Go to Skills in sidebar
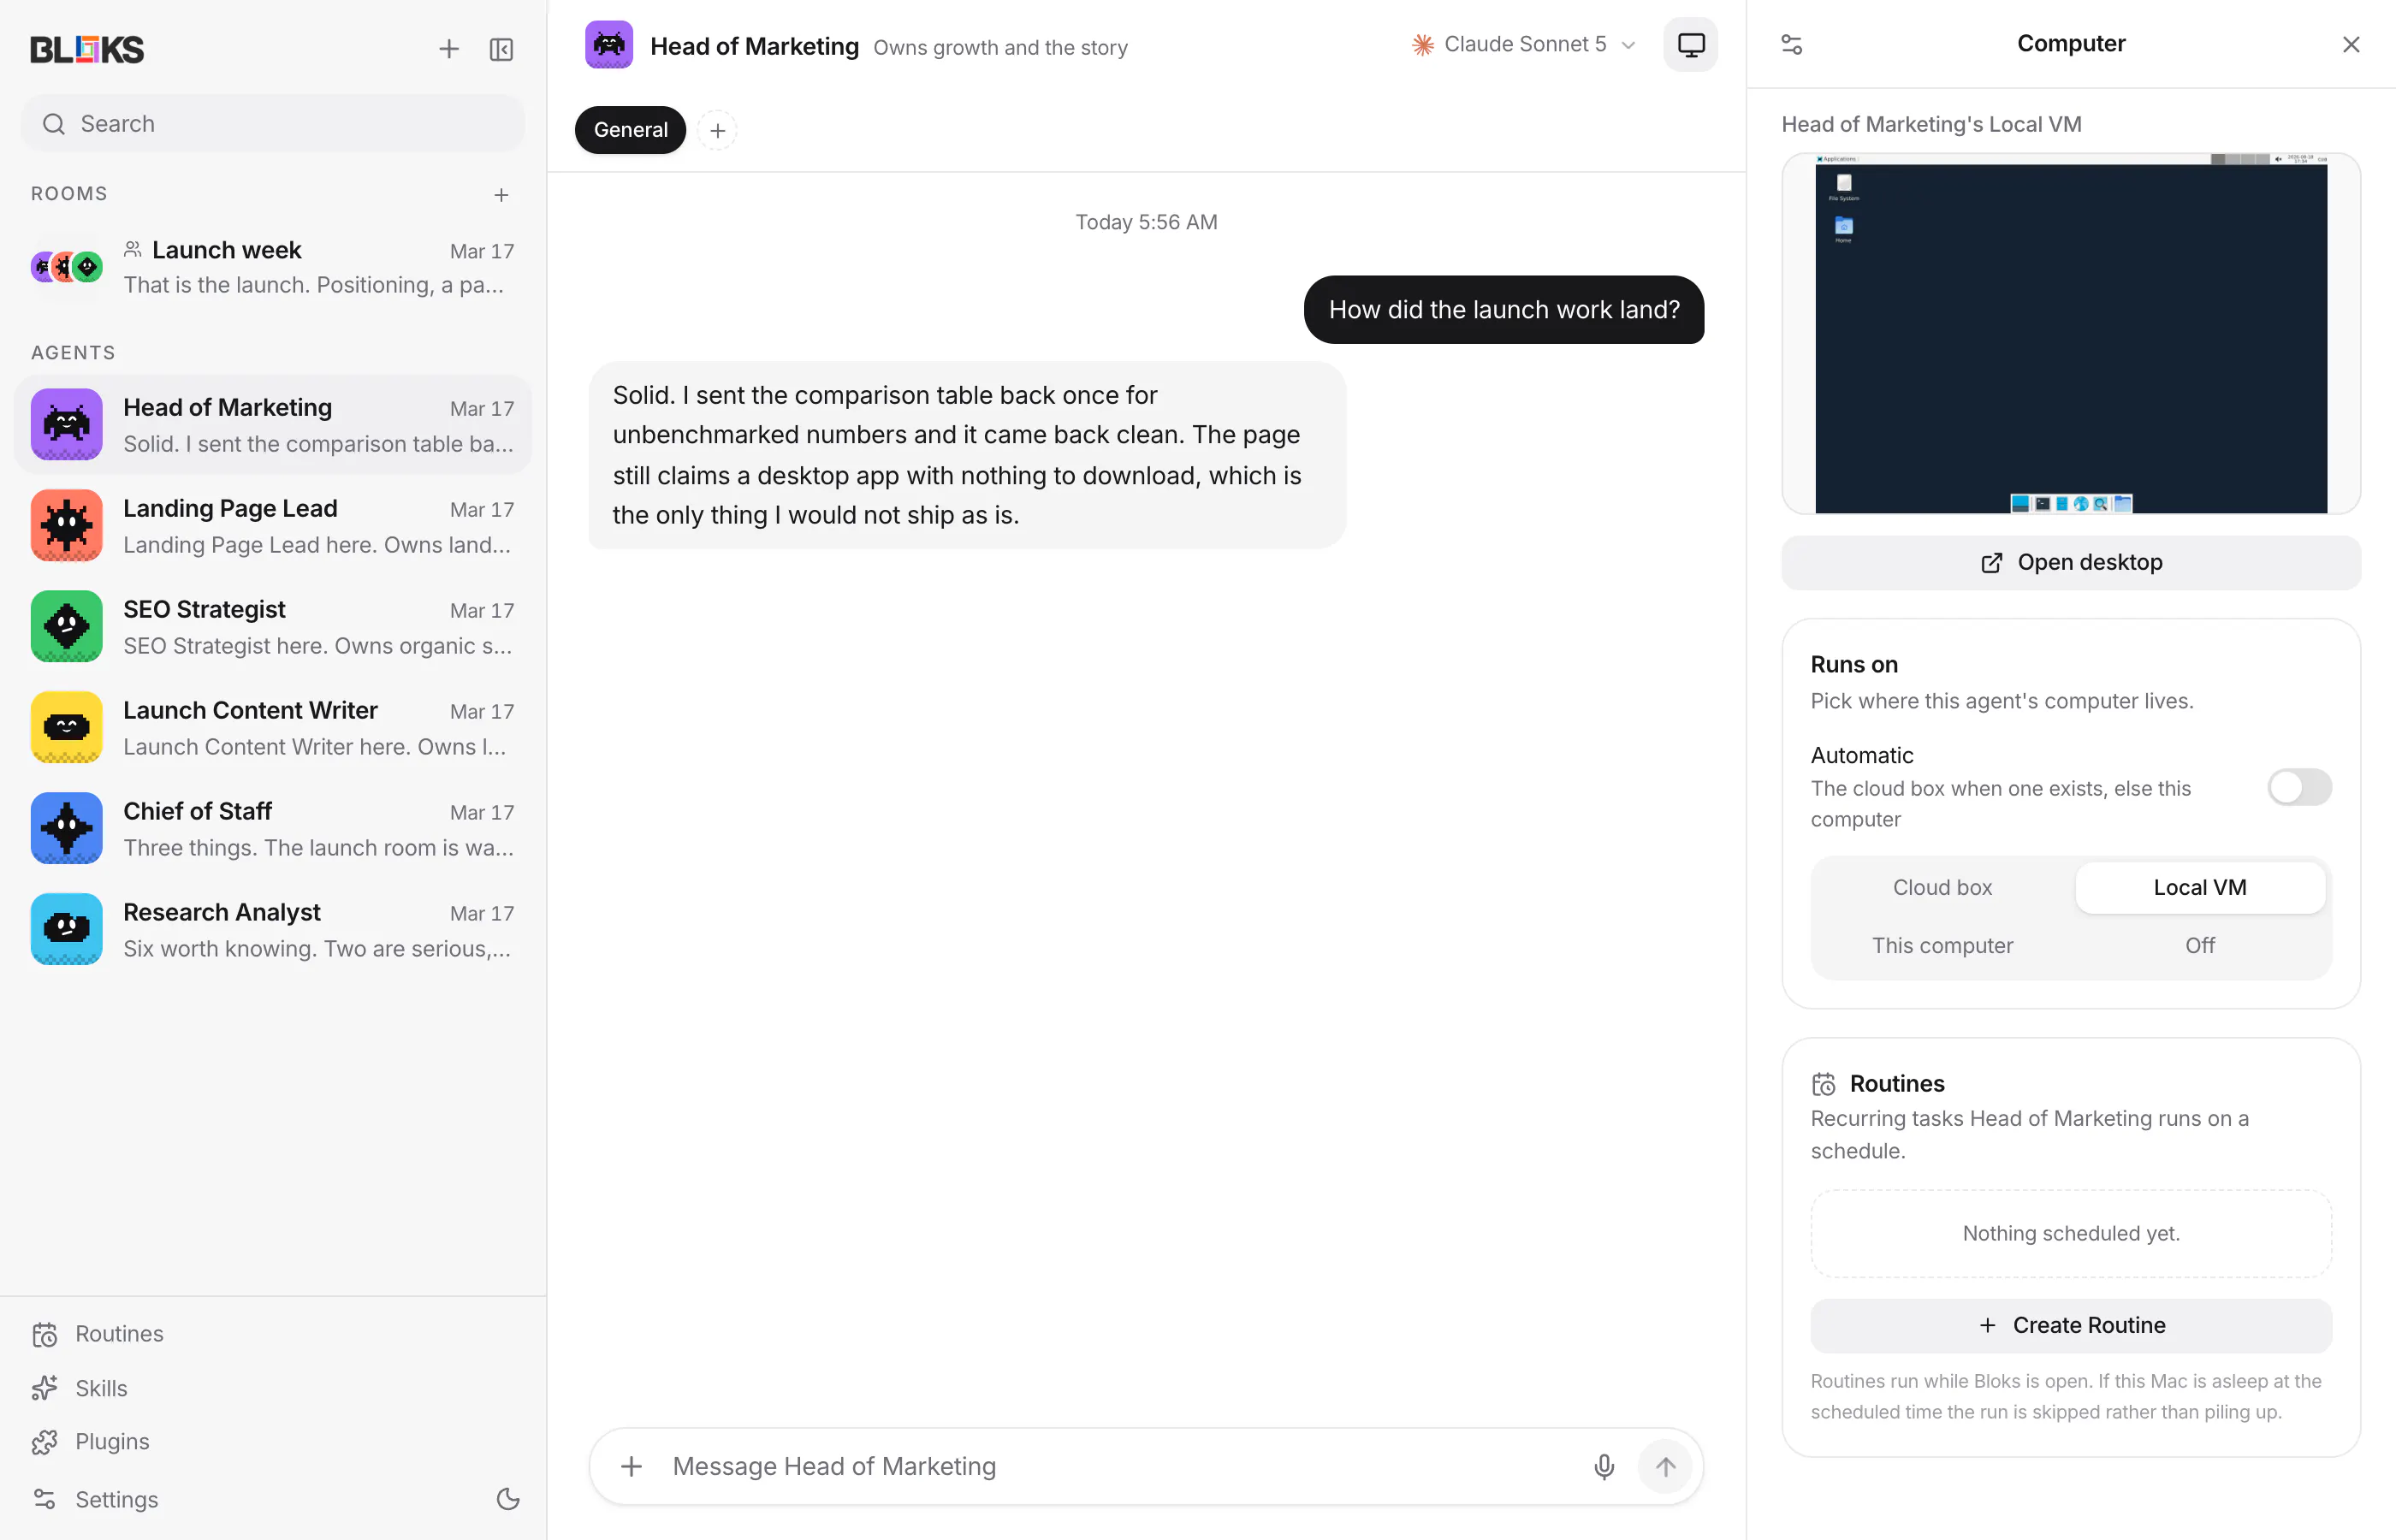 pyautogui.click(x=79, y=1388)
